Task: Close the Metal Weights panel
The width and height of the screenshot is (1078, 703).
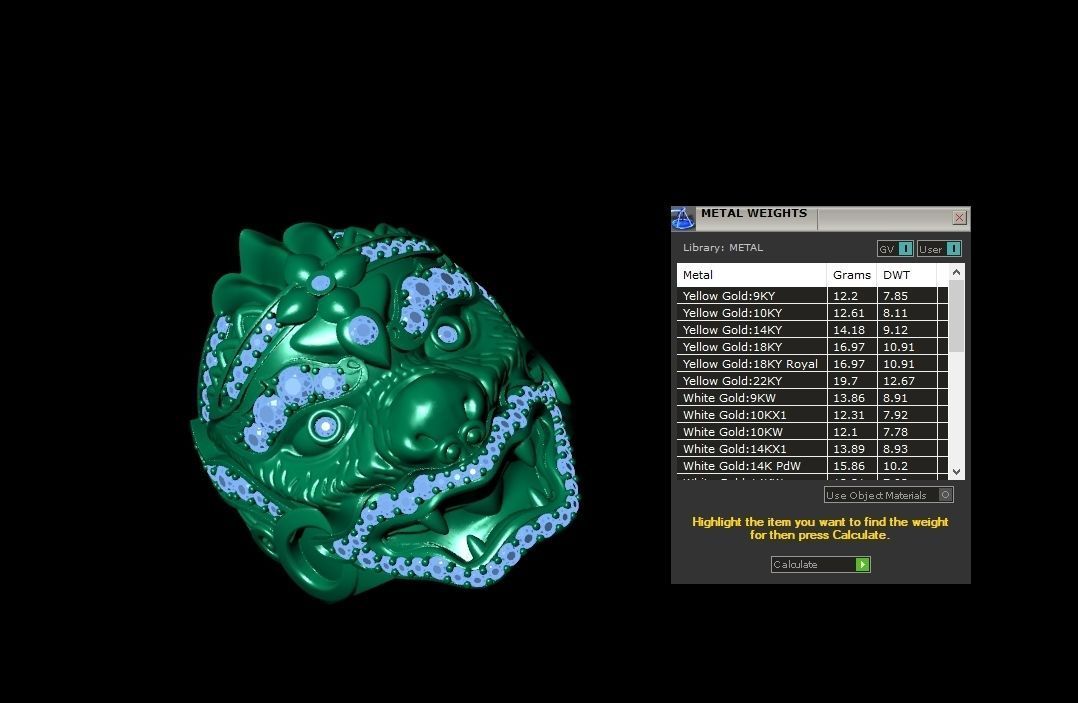Action: click(959, 218)
